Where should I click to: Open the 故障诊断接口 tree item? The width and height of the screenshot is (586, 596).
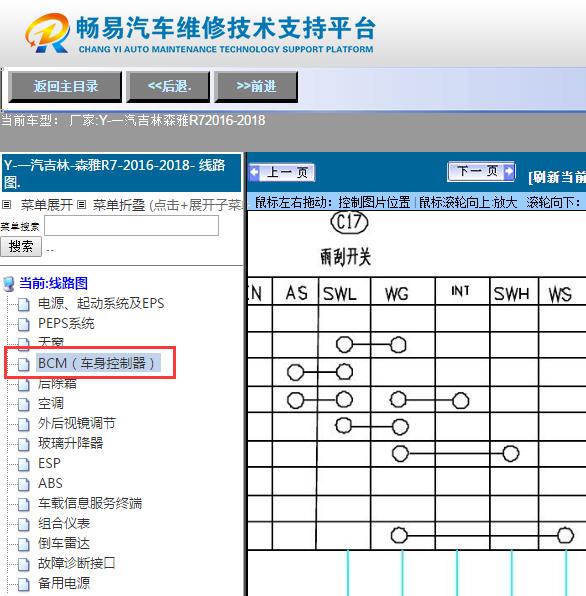[x=76, y=563]
